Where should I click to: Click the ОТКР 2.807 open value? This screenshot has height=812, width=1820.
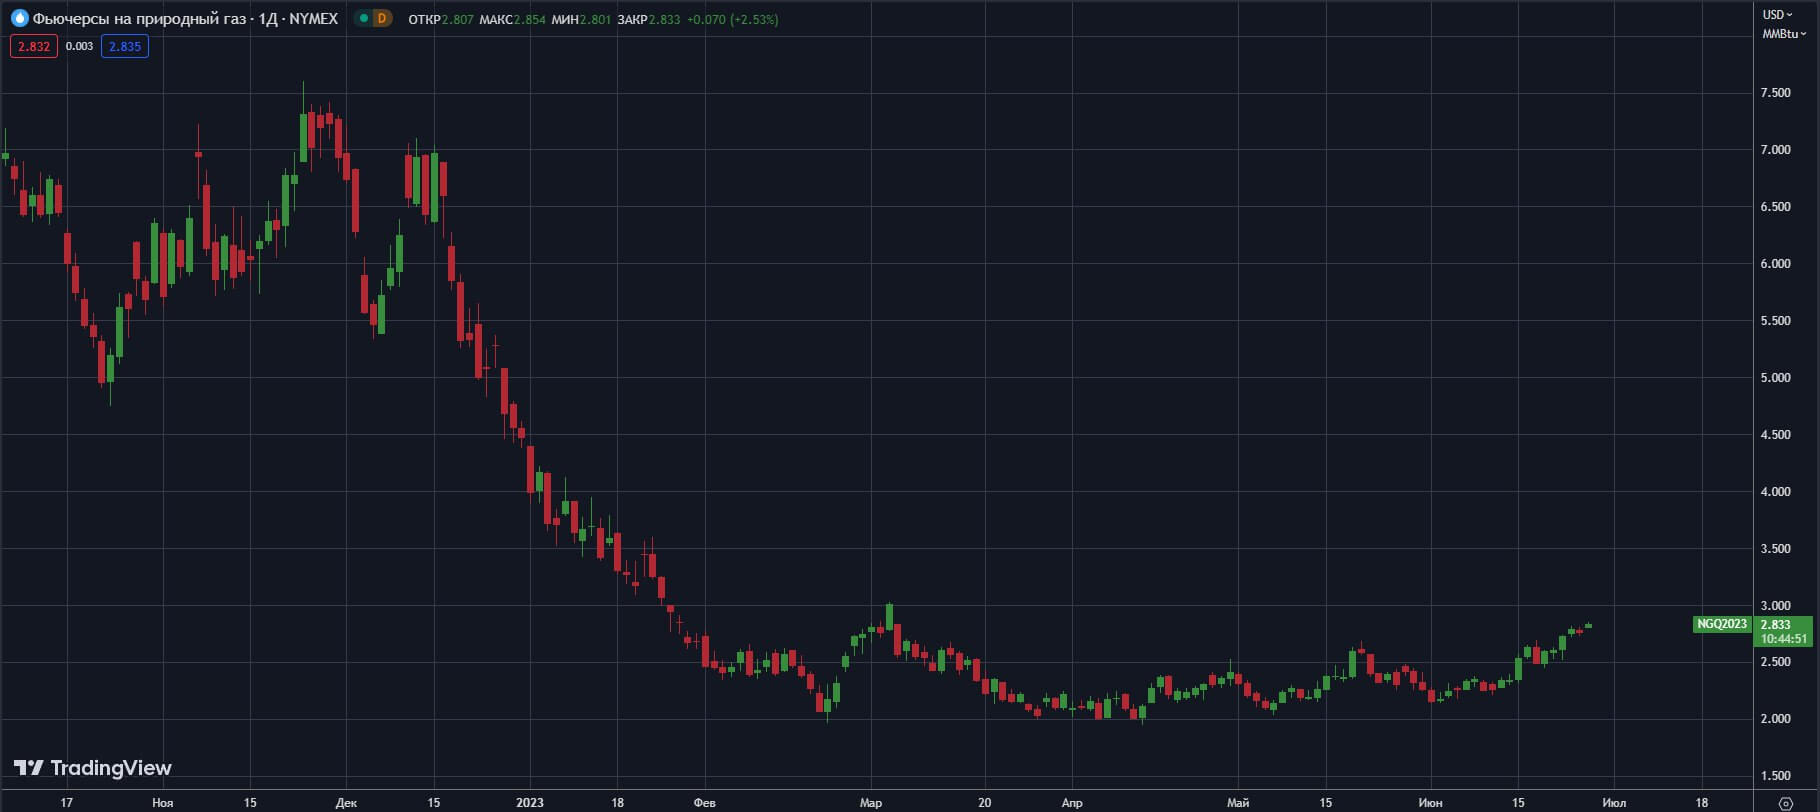pyautogui.click(x=441, y=19)
